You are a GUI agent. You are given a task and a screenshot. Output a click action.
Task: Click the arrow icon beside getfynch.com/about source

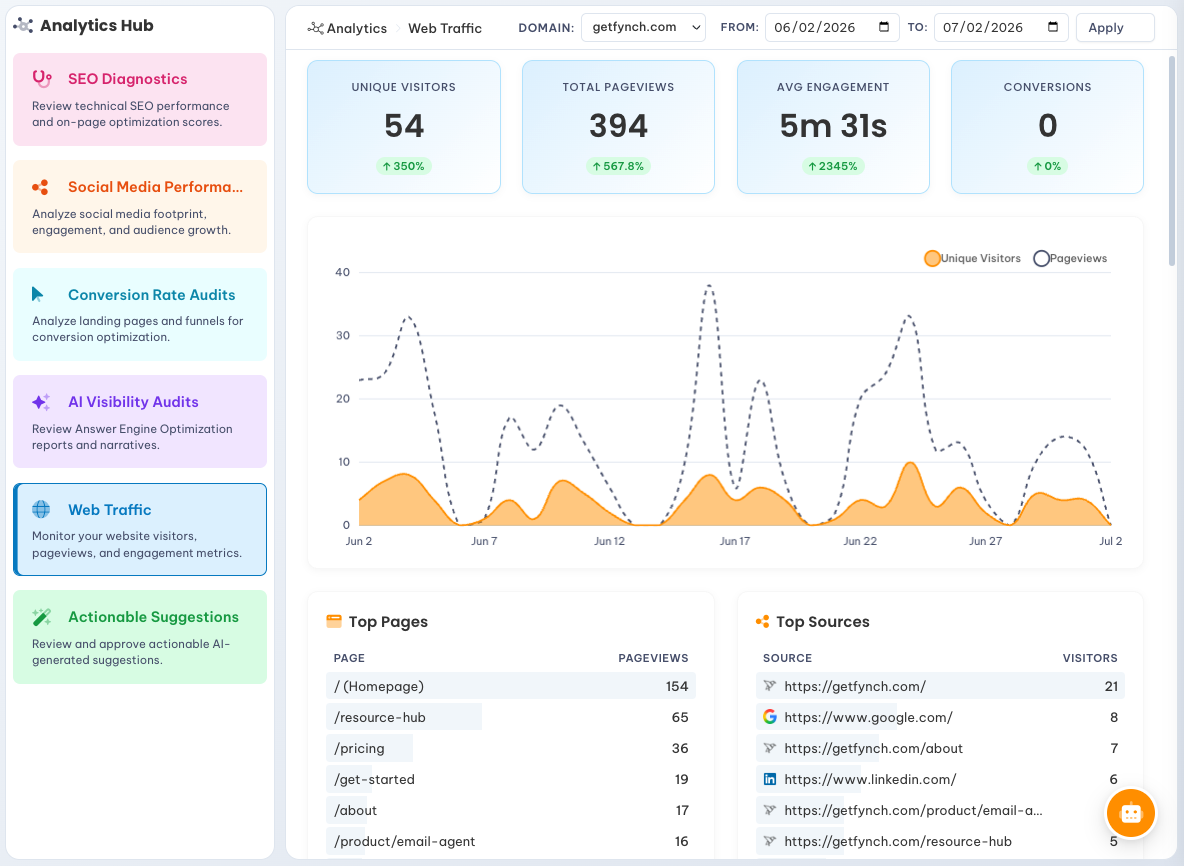769,747
